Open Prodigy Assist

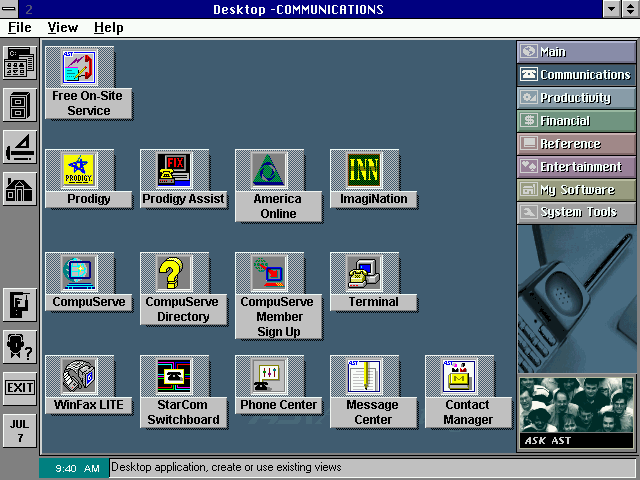coord(174,170)
